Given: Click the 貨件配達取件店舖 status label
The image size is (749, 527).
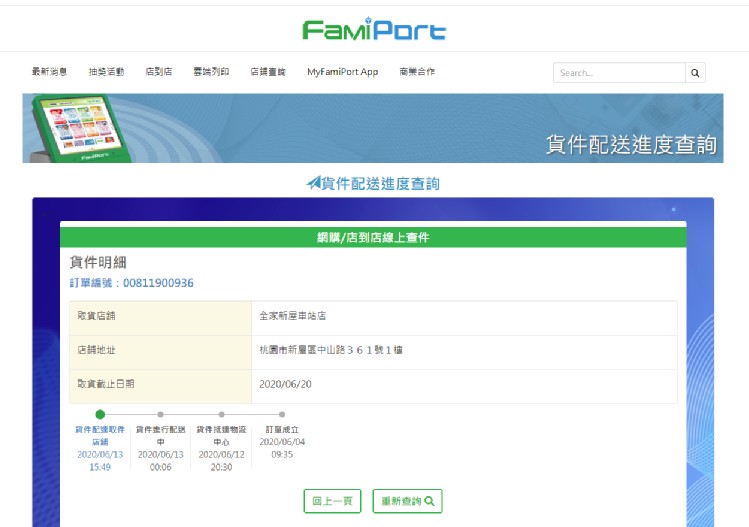Looking at the screenshot, I should click(x=100, y=435).
